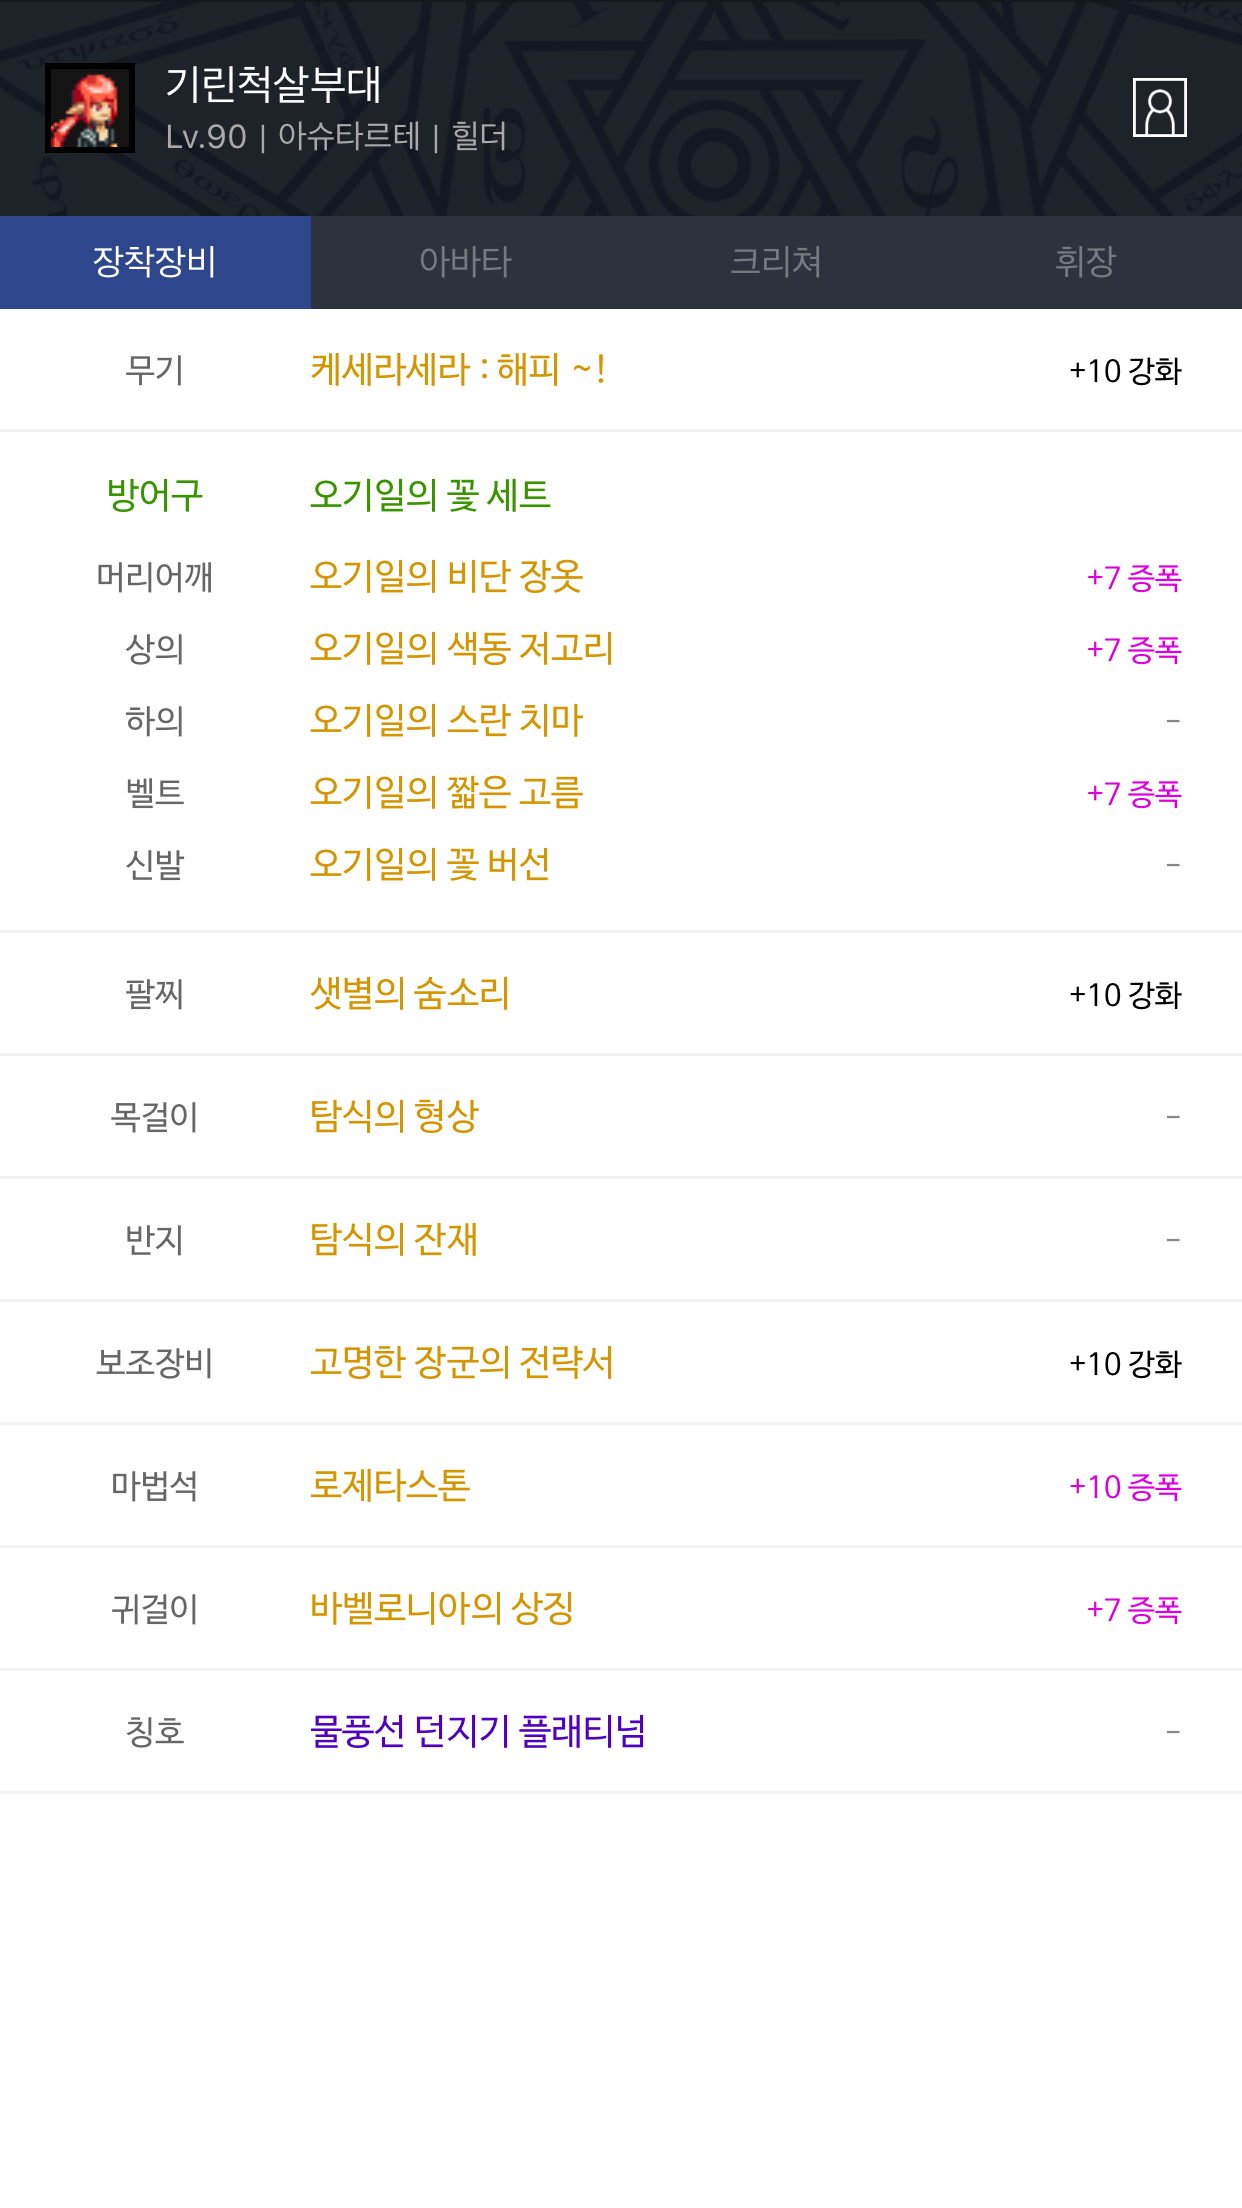The image size is (1242, 2208).
Task: Click the 오기일의 색동 저고리 top
Action: click(461, 648)
